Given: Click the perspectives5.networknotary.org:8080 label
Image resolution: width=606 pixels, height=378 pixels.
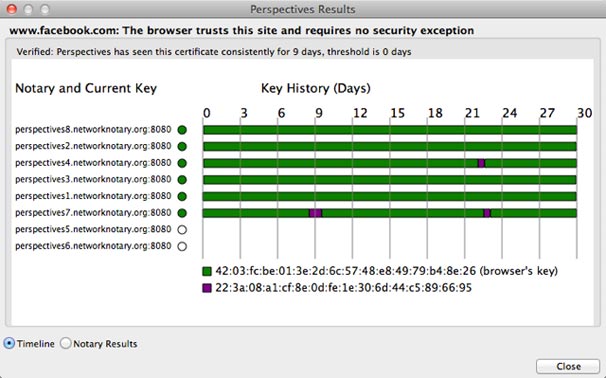Looking at the screenshot, I should [x=93, y=229].
